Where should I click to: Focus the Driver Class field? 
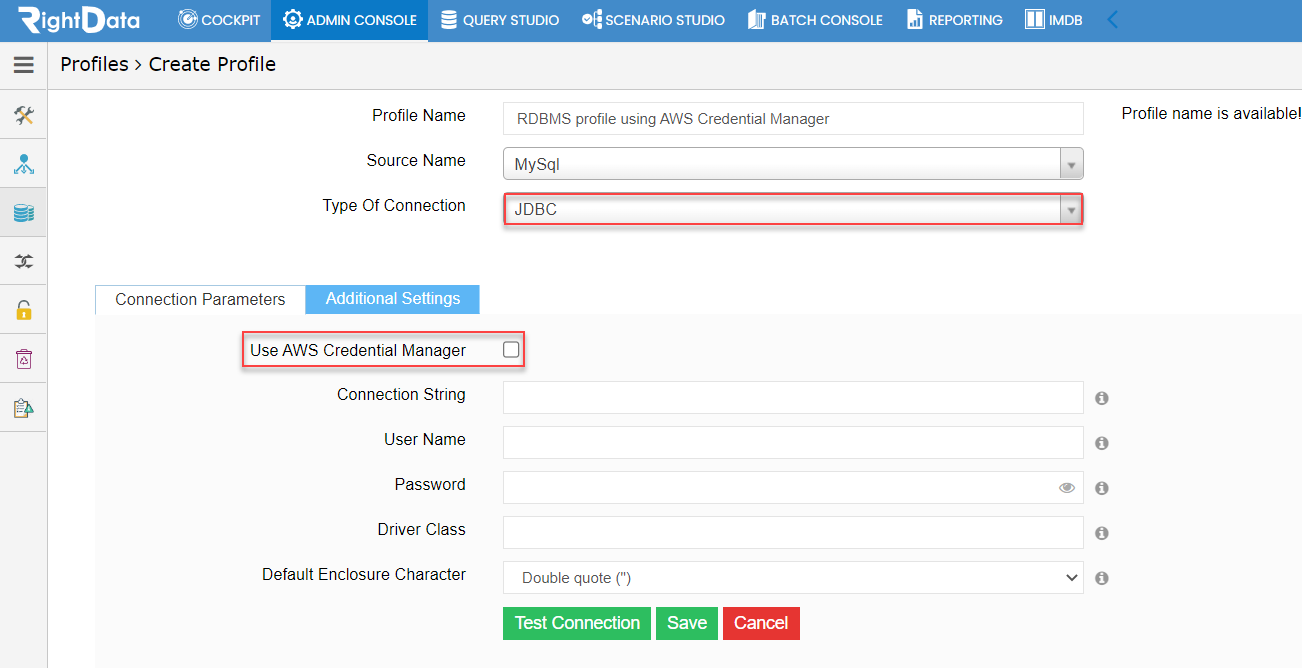tap(793, 532)
